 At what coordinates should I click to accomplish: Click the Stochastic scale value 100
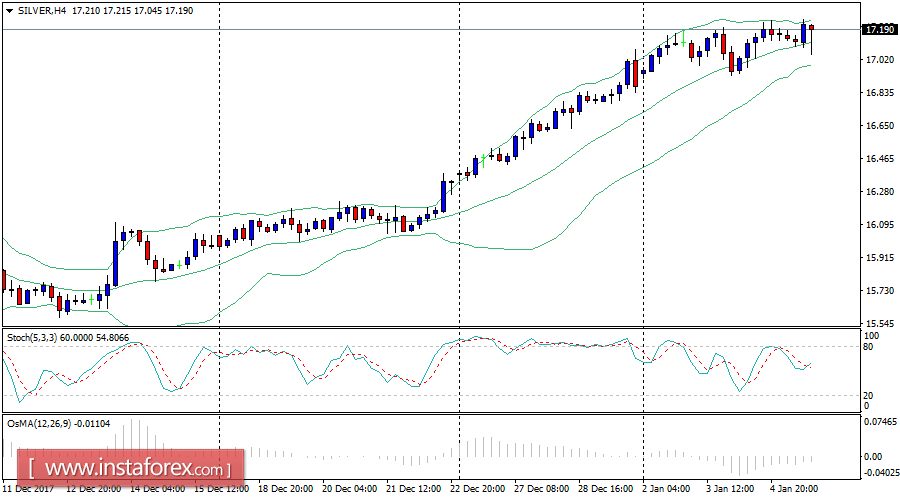click(x=871, y=336)
